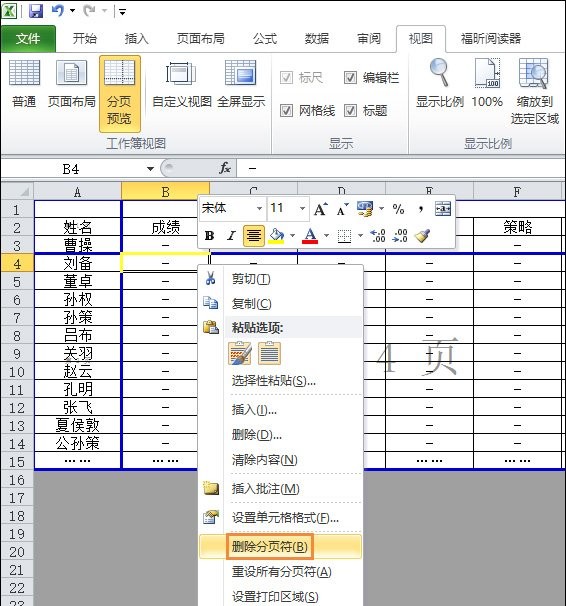The width and height of the screenshot is (566, 606).
Task: Select row 5 header
Action: pos(17,281)
